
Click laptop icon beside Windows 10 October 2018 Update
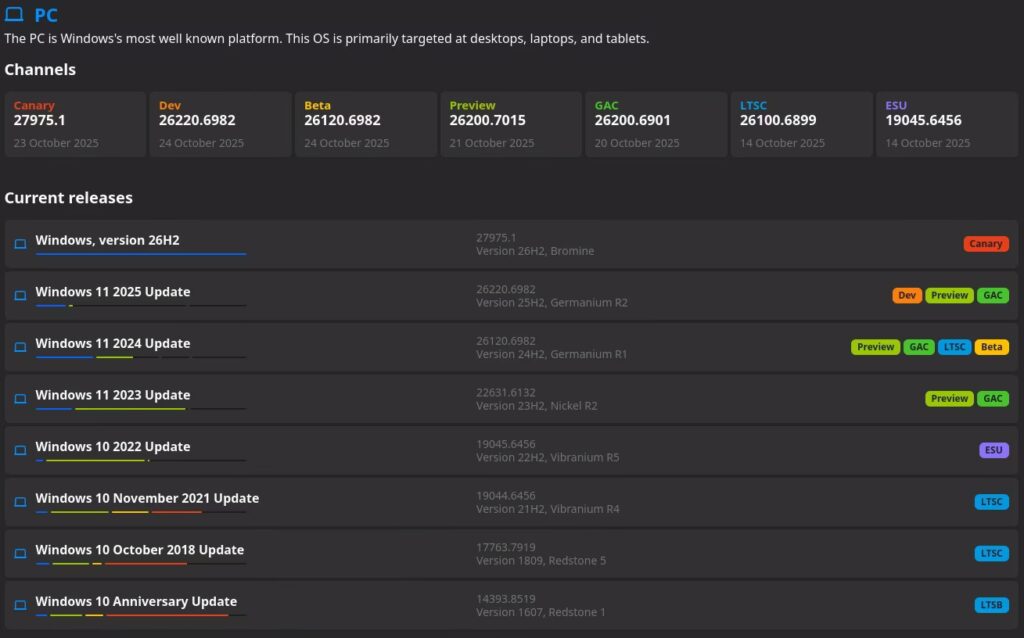pos(20,553)
